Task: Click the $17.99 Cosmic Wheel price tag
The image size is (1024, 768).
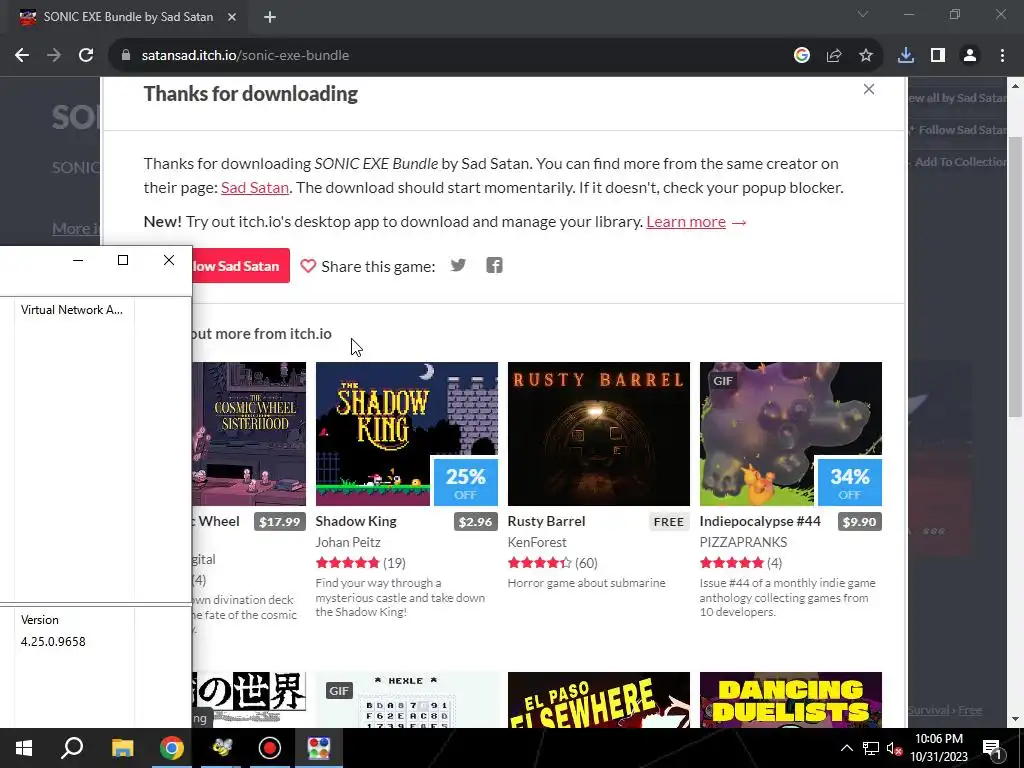Action: click(280, 521)
